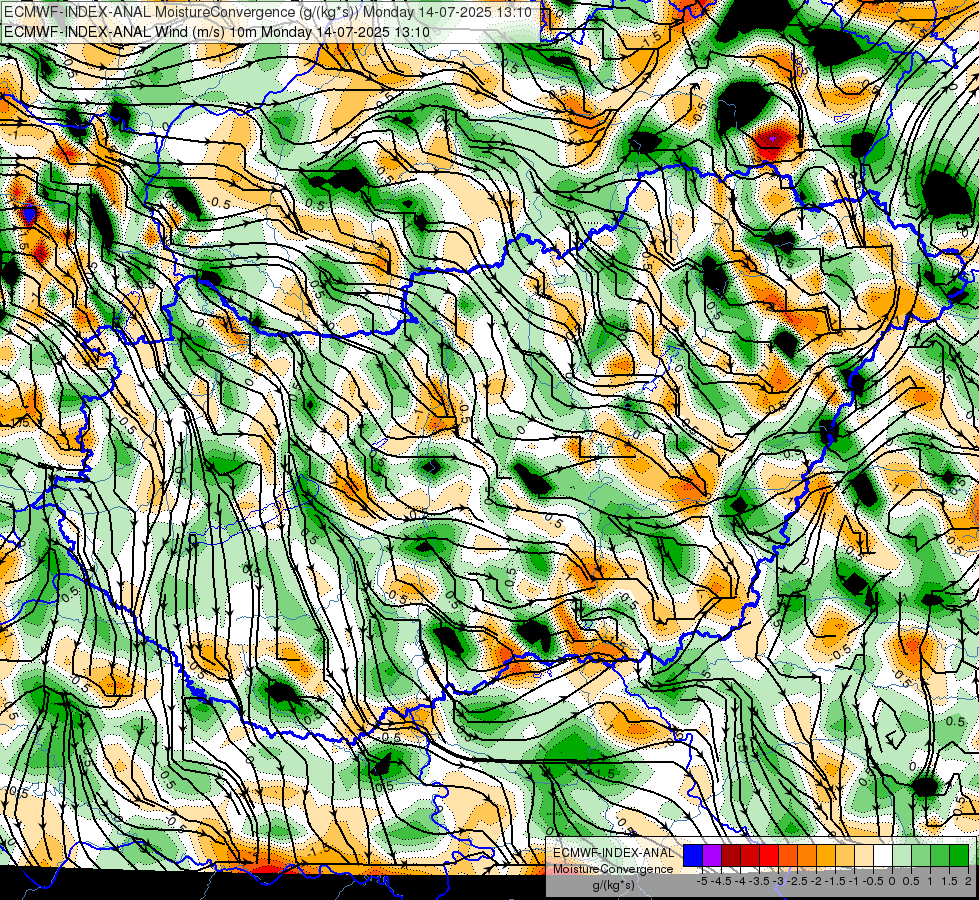Select the swatch between -4 and -3.5

[x=750, y=855]
